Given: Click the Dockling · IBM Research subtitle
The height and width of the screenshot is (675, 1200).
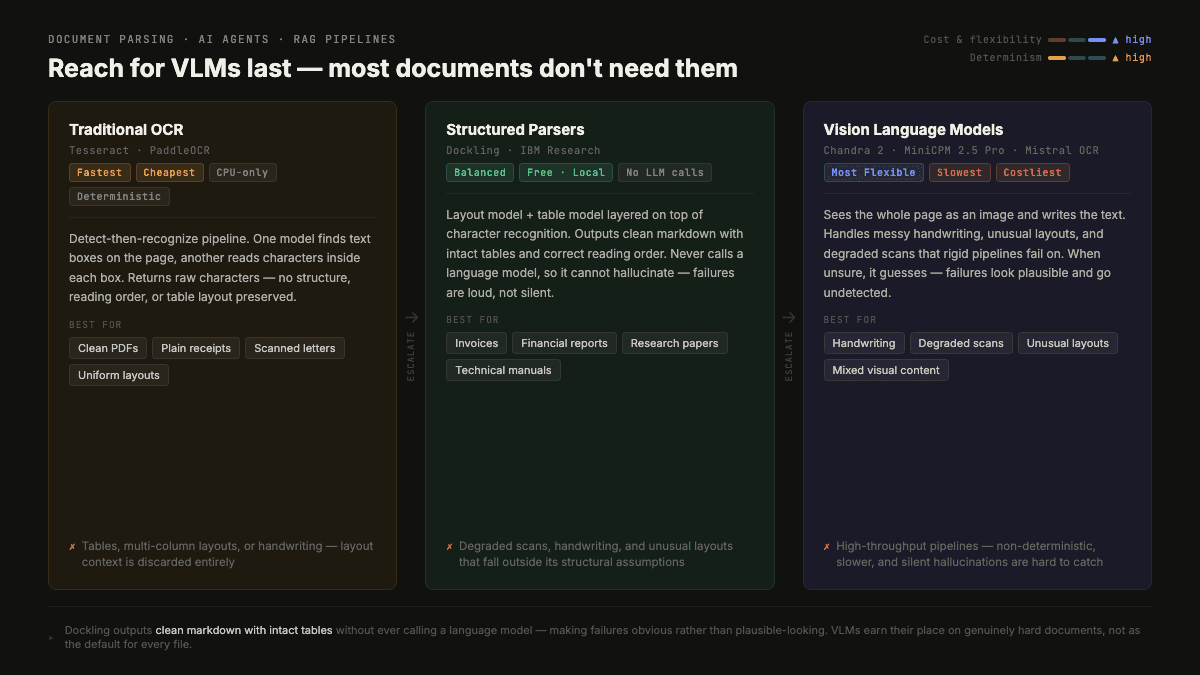Looking at the screenshot, I should tap(523, 151).
